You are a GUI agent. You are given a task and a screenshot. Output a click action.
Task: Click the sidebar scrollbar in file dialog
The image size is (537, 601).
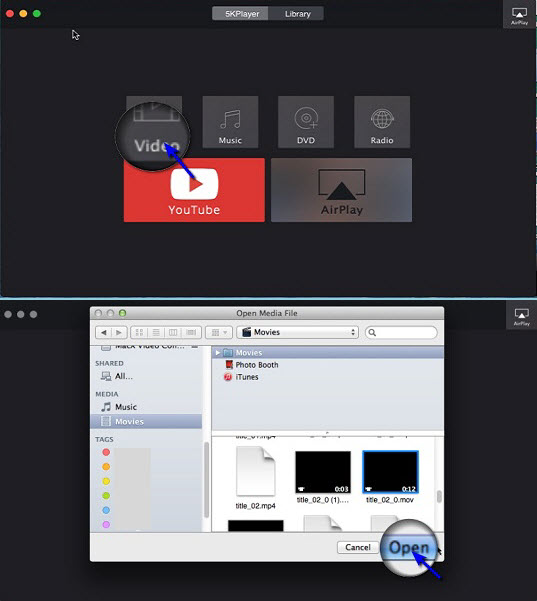pos(207,479)
